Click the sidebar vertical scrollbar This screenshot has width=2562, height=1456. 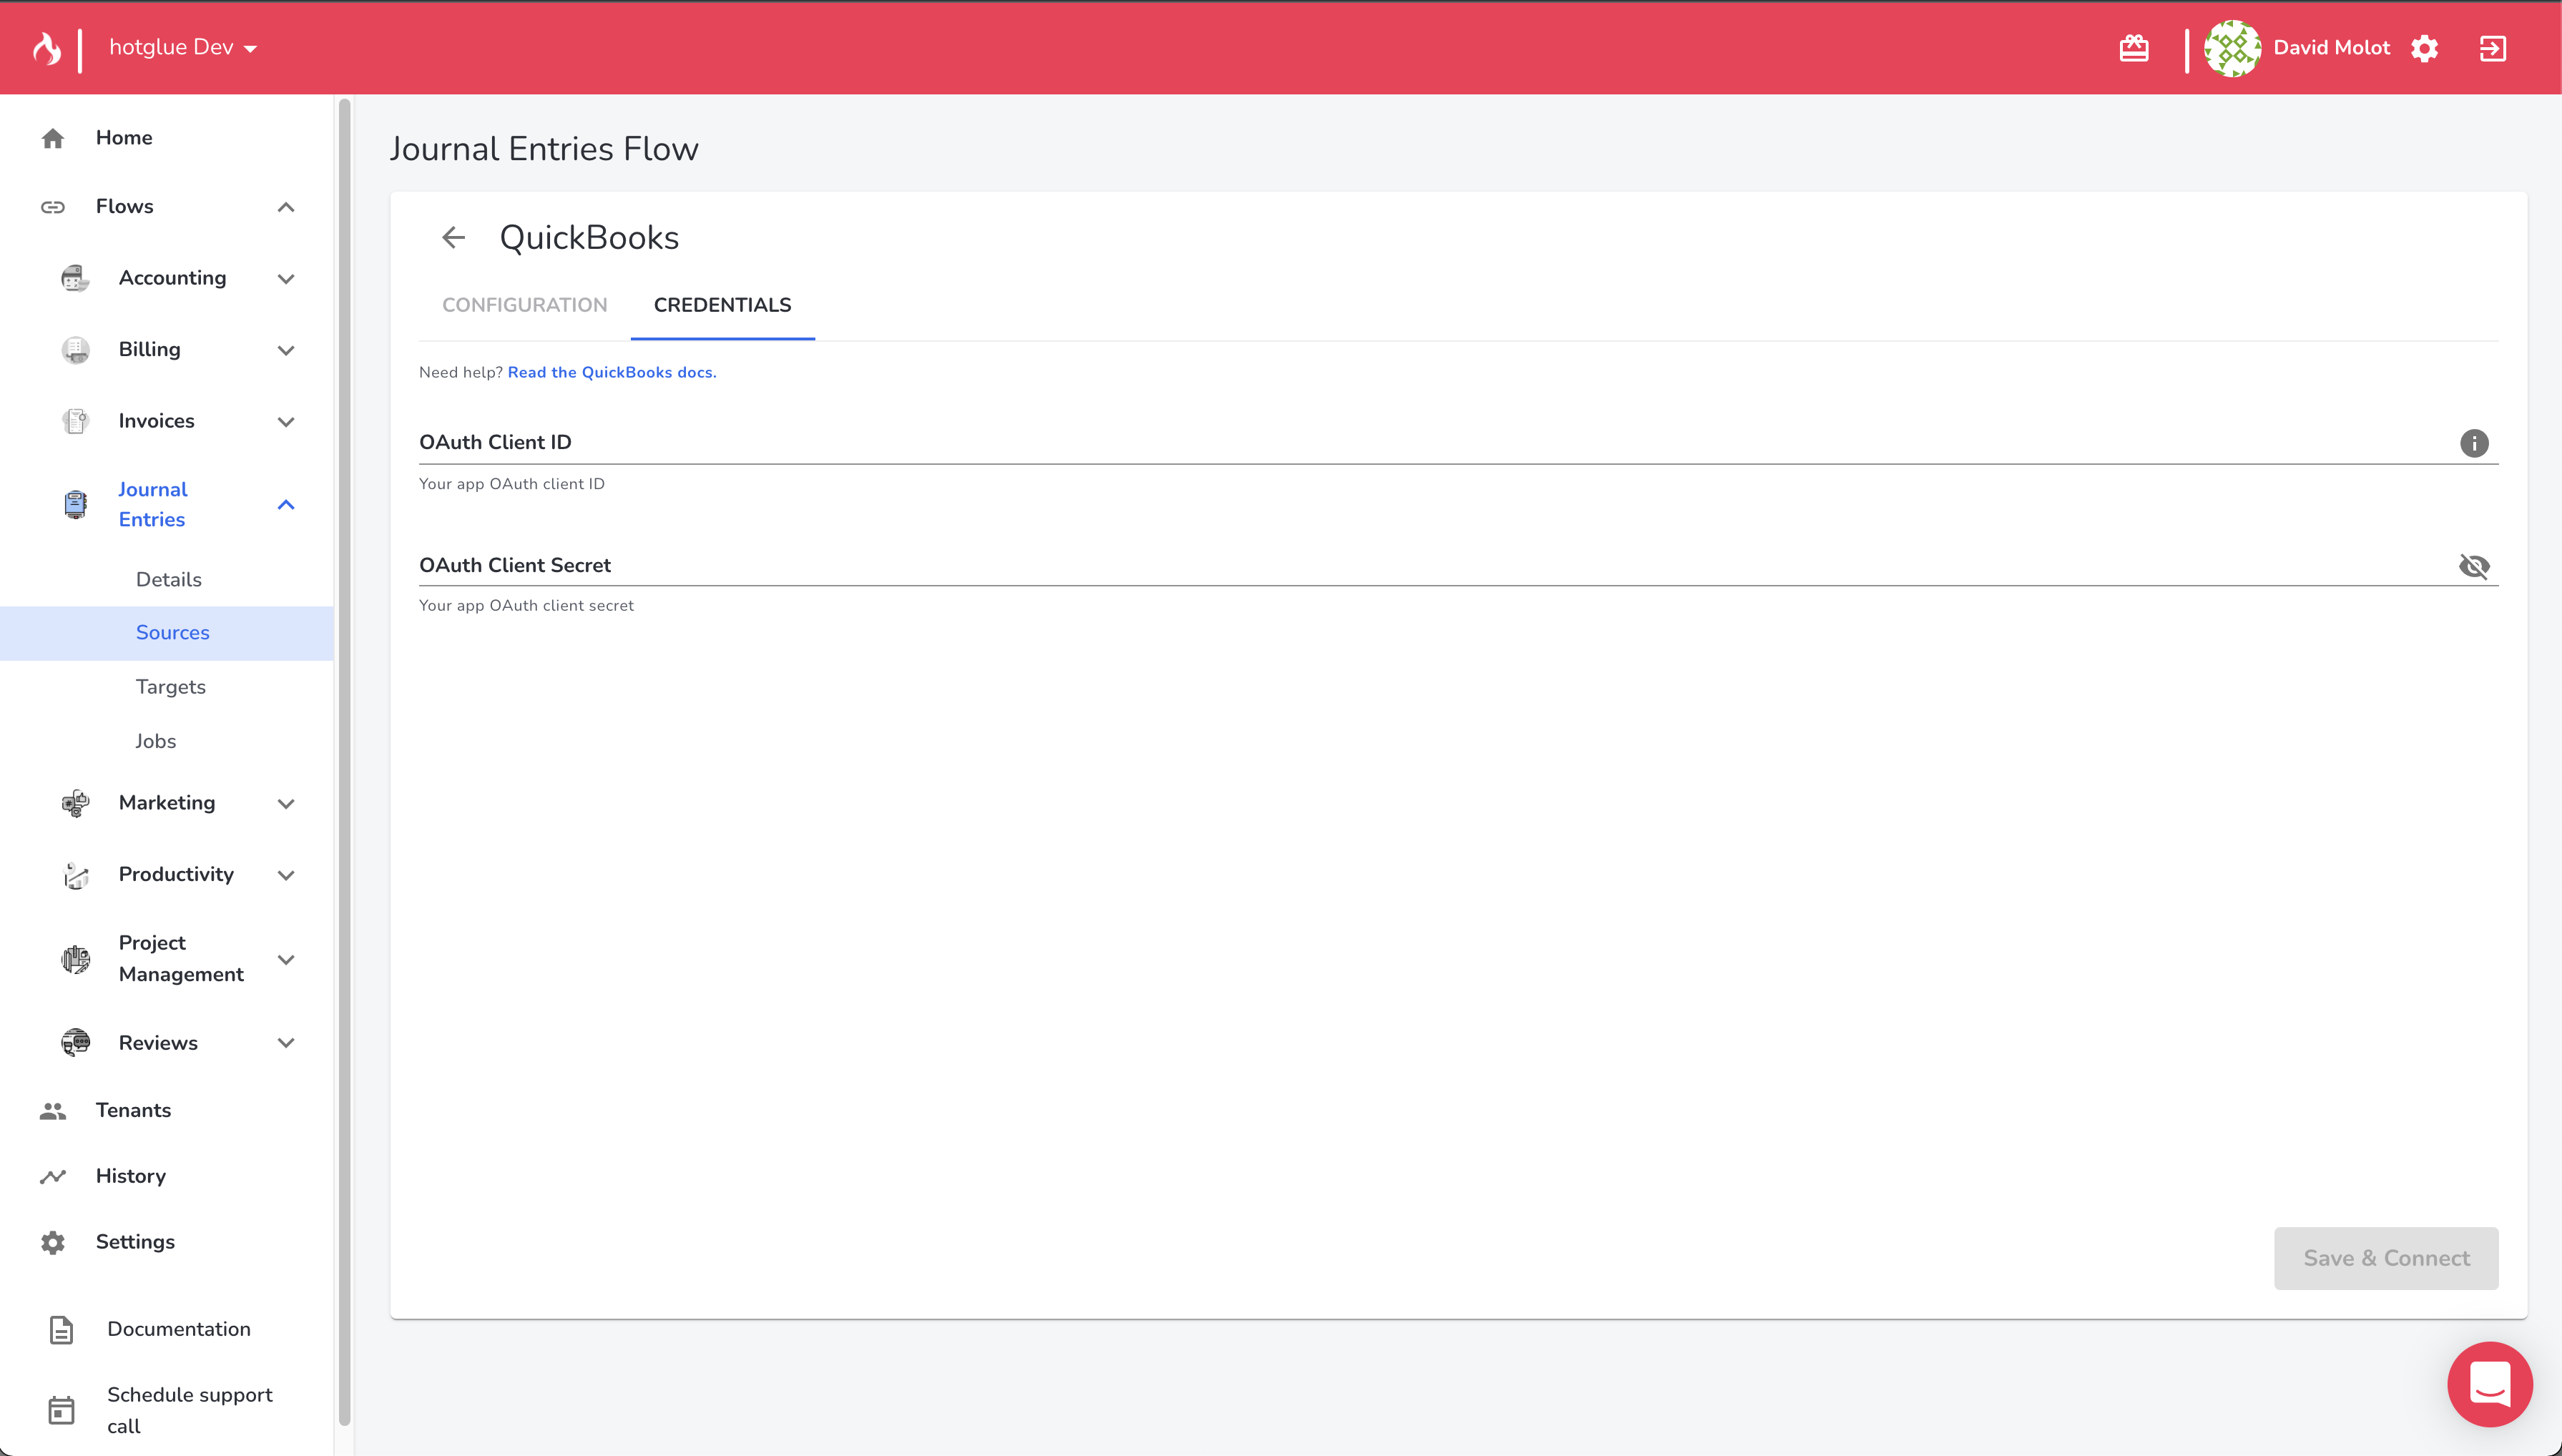(x=344, y=760)
